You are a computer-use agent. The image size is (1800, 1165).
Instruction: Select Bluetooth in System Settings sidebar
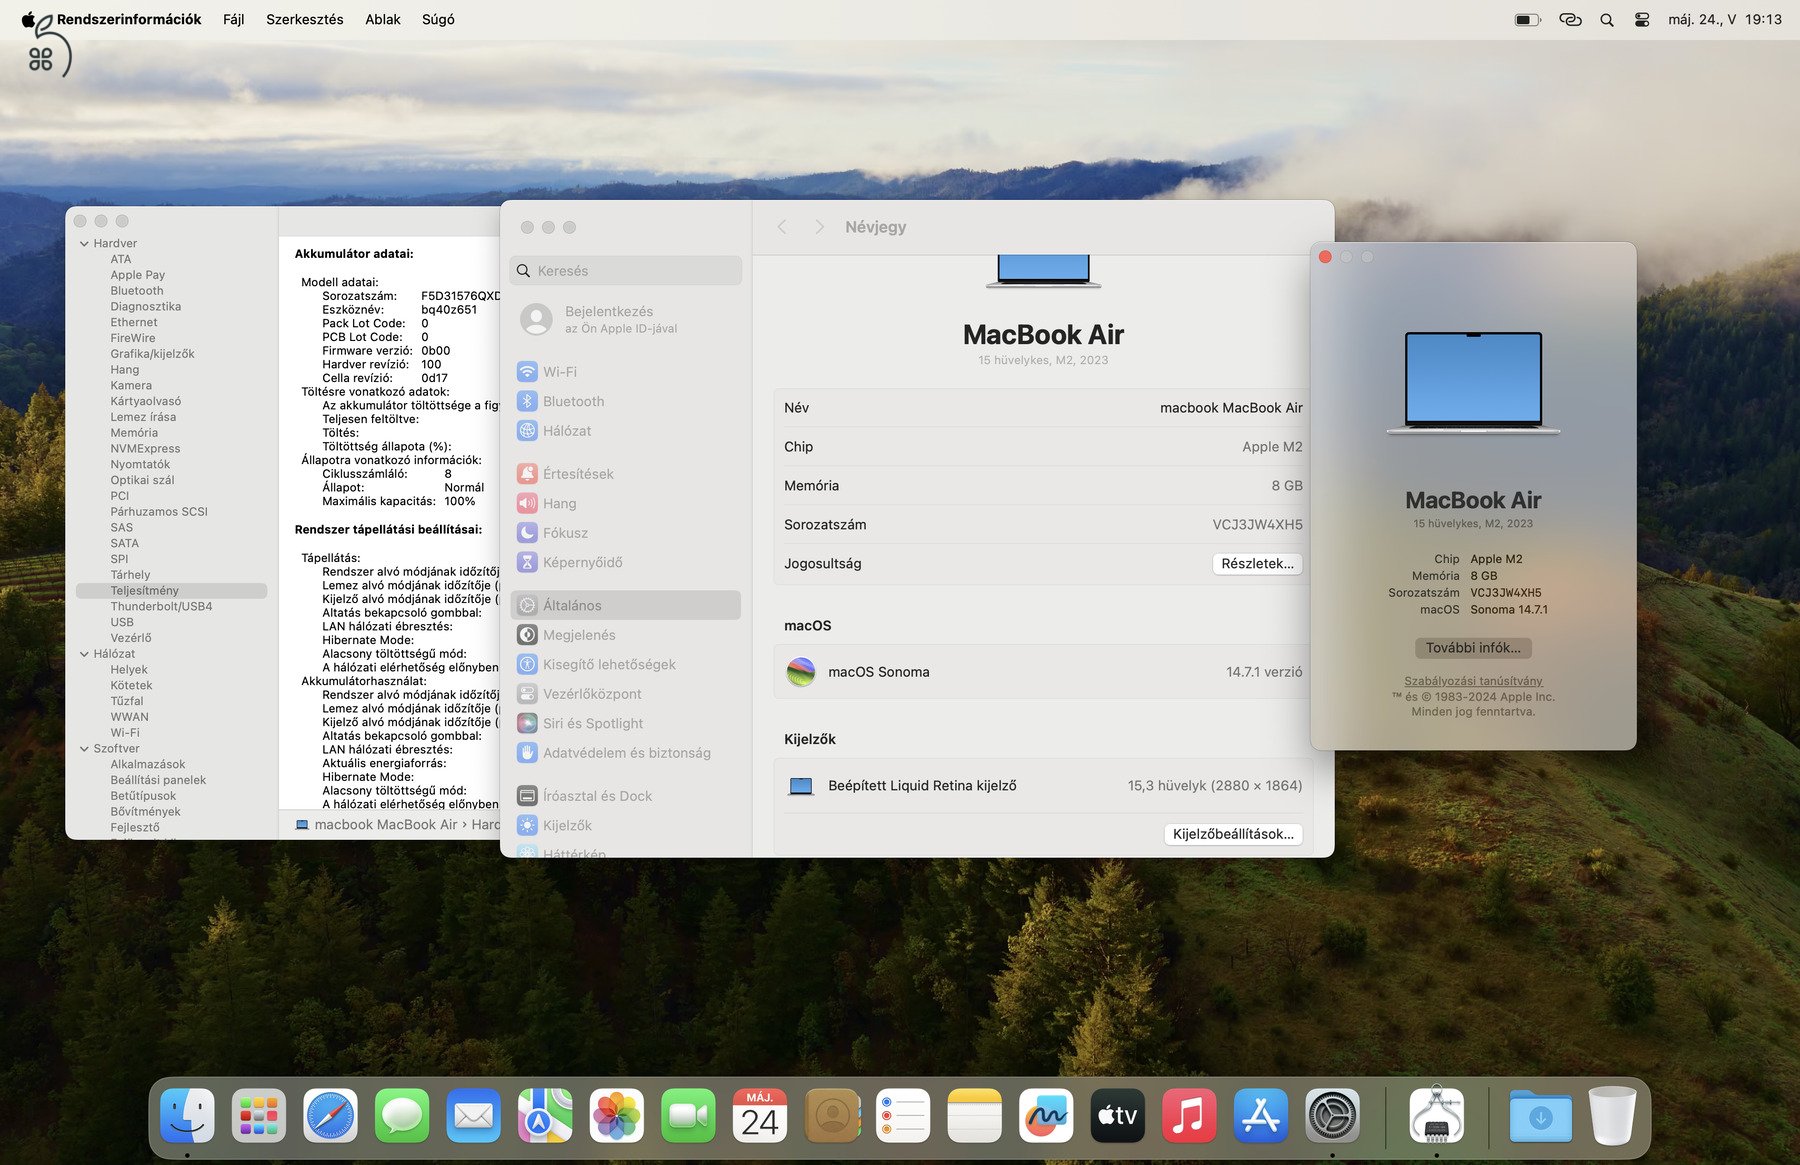[626, 402]
